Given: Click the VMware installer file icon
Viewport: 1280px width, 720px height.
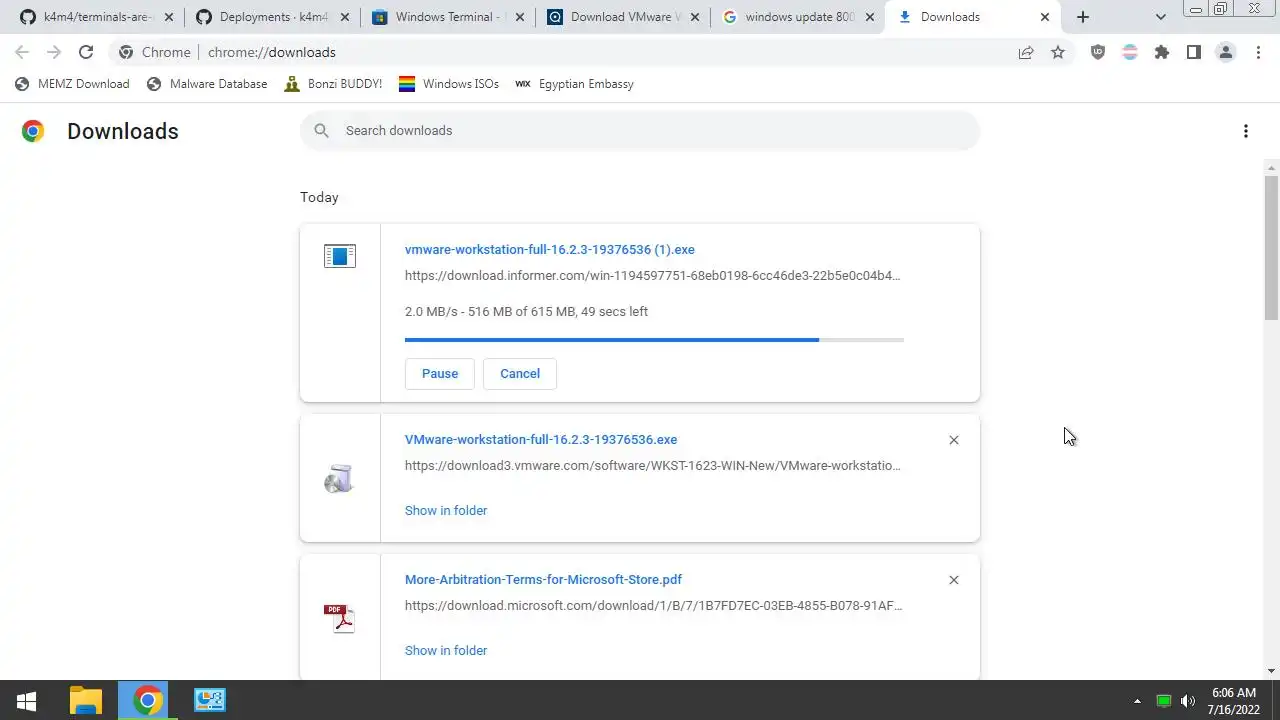Looking at the screenshot, I should pos(340,478).
